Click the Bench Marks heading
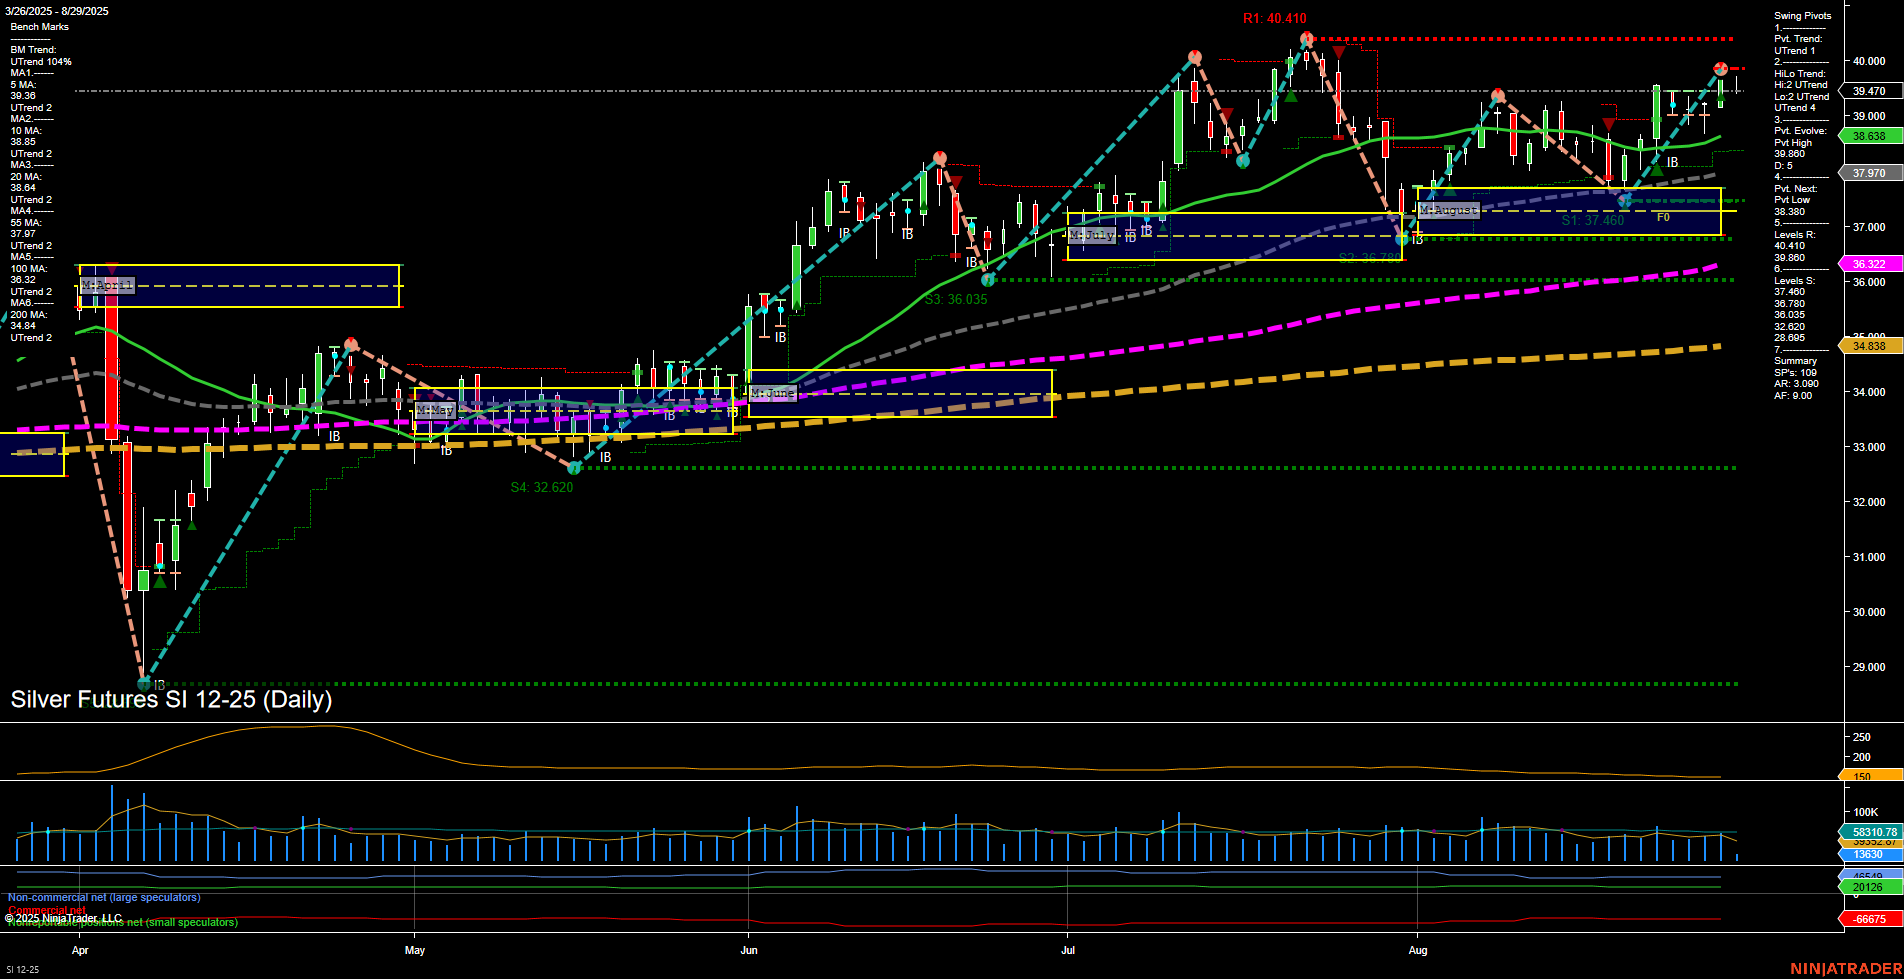1904x979 pixels. [x=39, y=27]
